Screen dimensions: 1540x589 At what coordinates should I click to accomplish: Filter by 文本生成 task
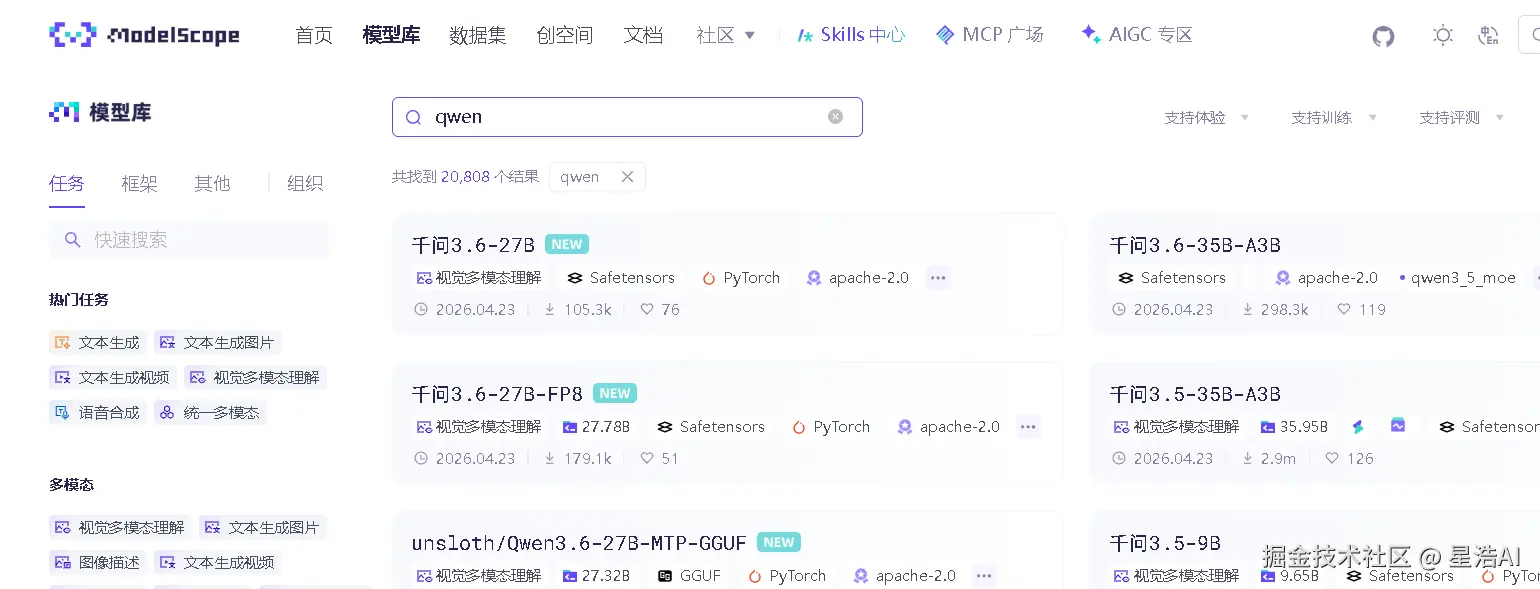click(97, 343)
